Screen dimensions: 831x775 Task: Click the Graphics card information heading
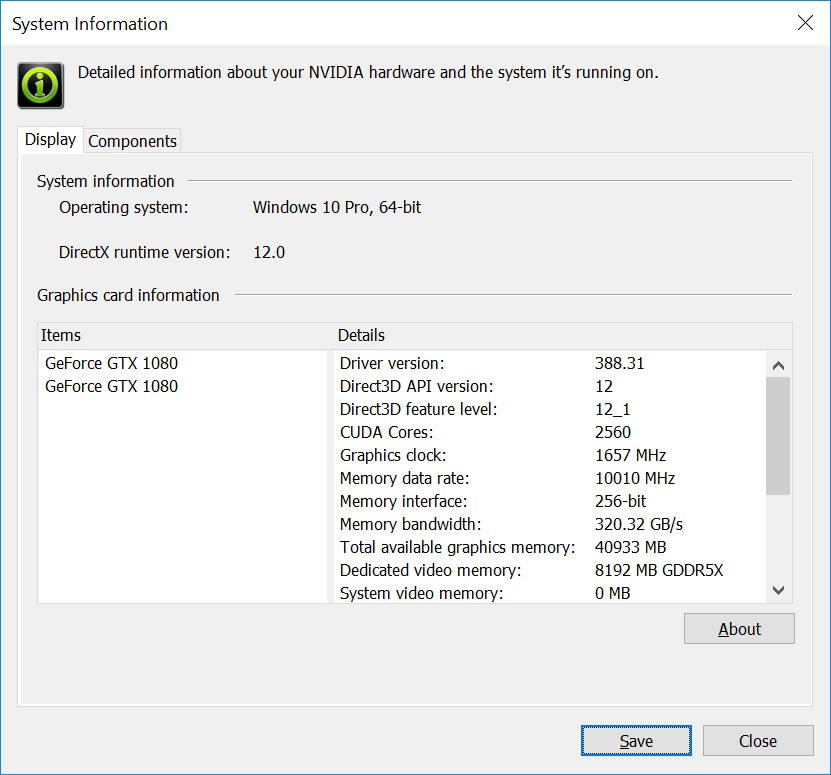coord(128,295)
